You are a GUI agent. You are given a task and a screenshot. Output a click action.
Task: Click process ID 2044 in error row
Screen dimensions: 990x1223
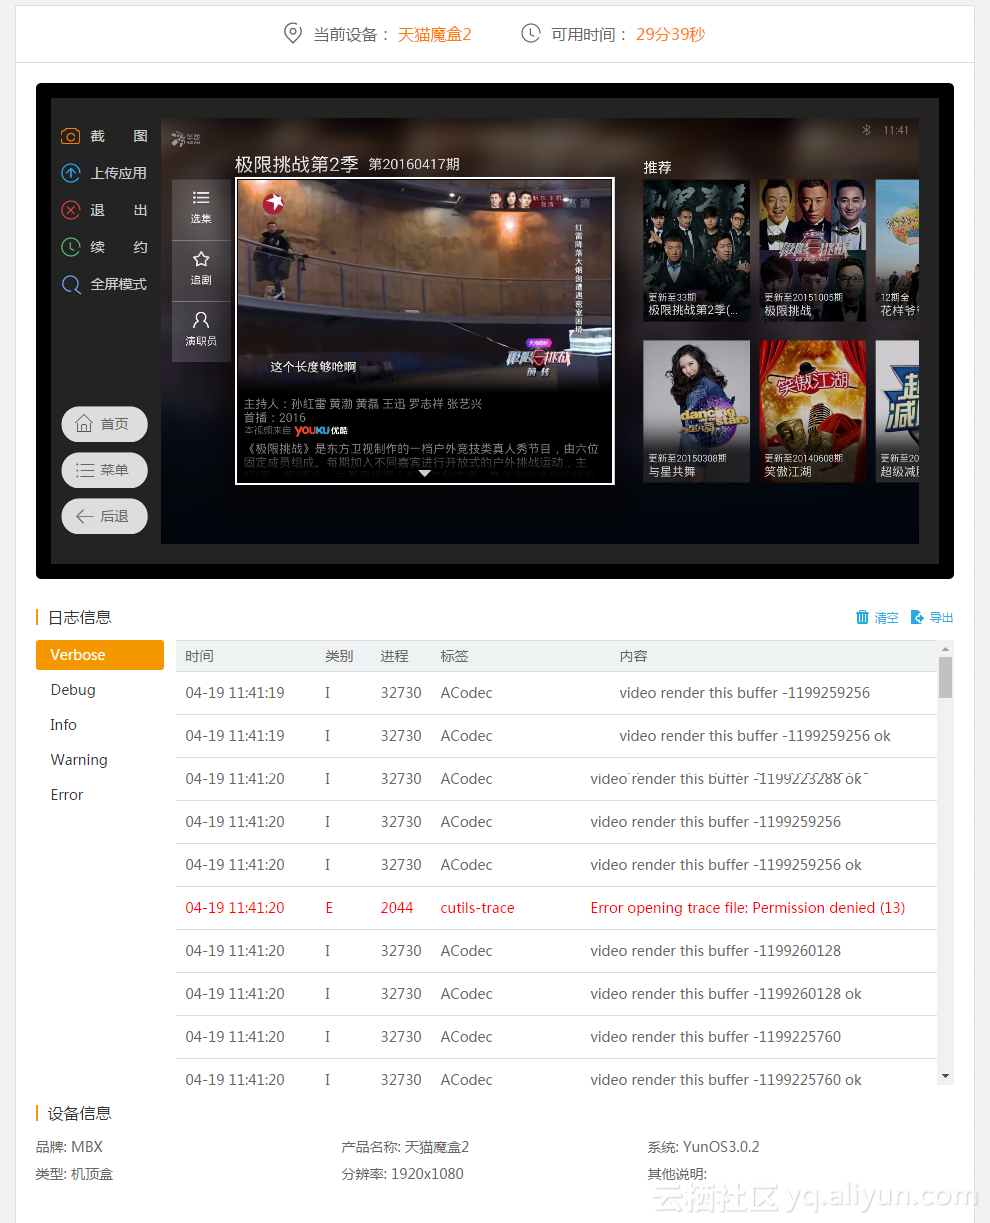(397, 908)
